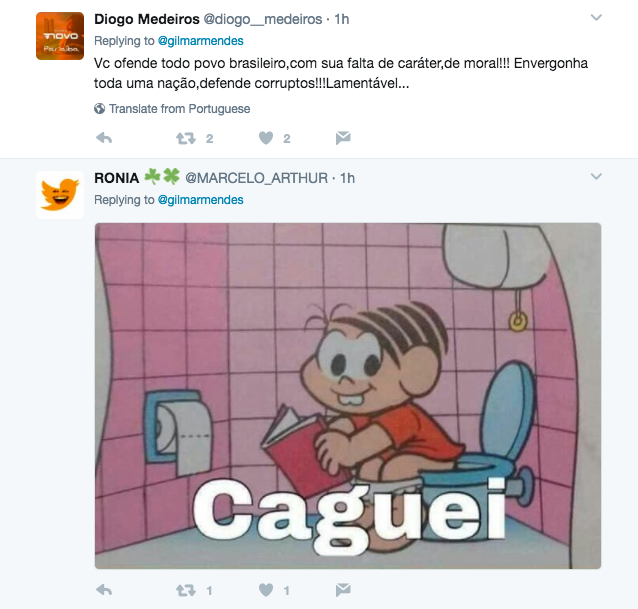Open more options chevron on Diogo's tweet

click(596, 17)
